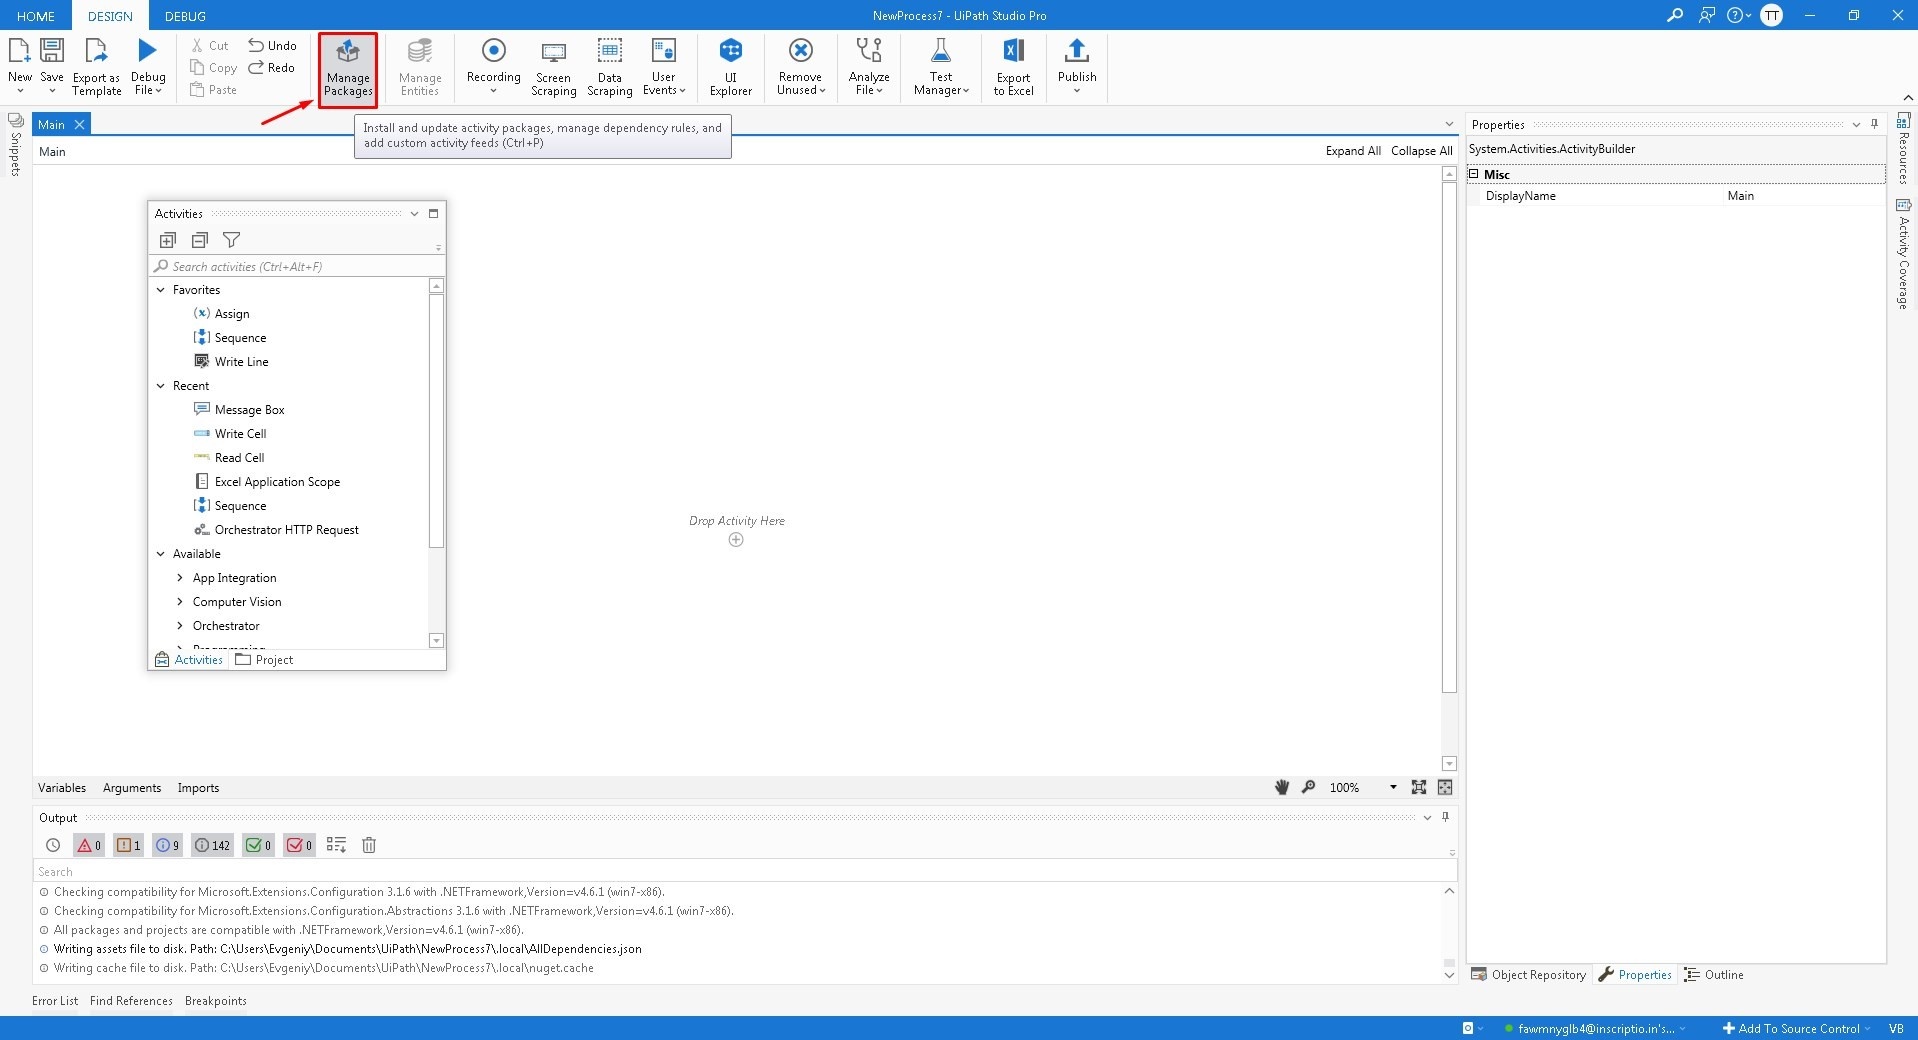The height and width of the screenshot is (1040, 1918).
Task: Click Analyze File icon
Action: [x=869, y=51]
